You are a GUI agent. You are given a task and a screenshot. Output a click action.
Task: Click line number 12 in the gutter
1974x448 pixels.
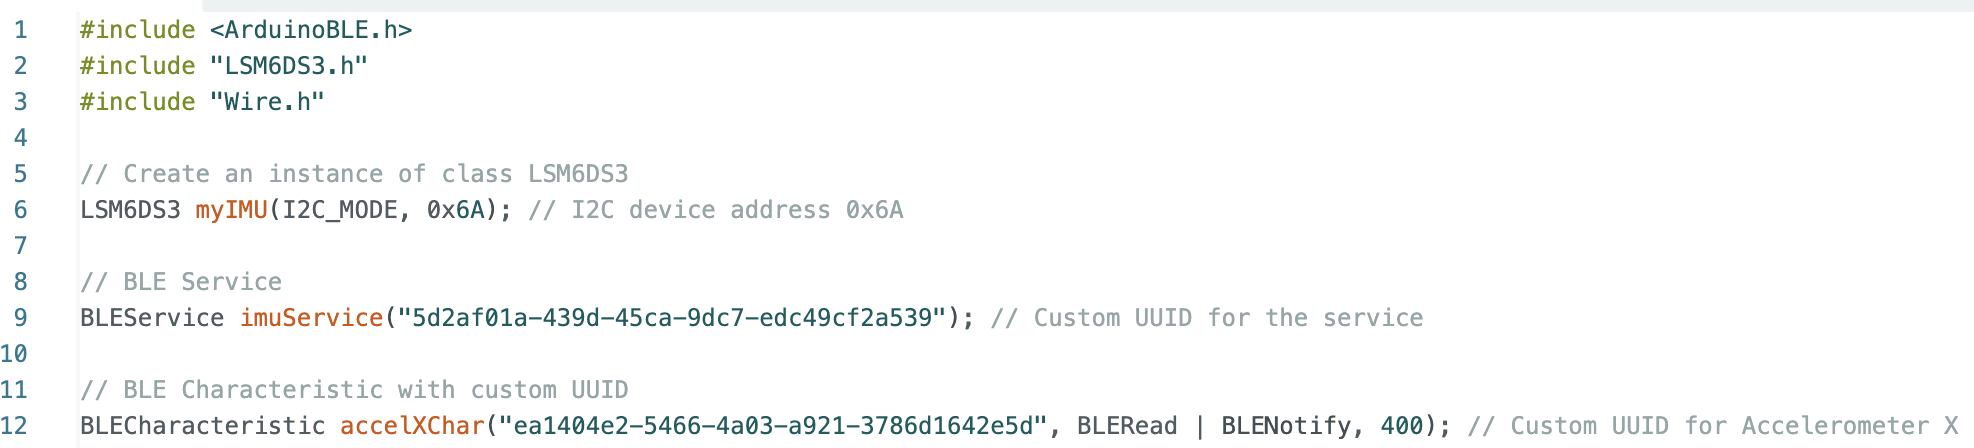[x=15, y=426]
